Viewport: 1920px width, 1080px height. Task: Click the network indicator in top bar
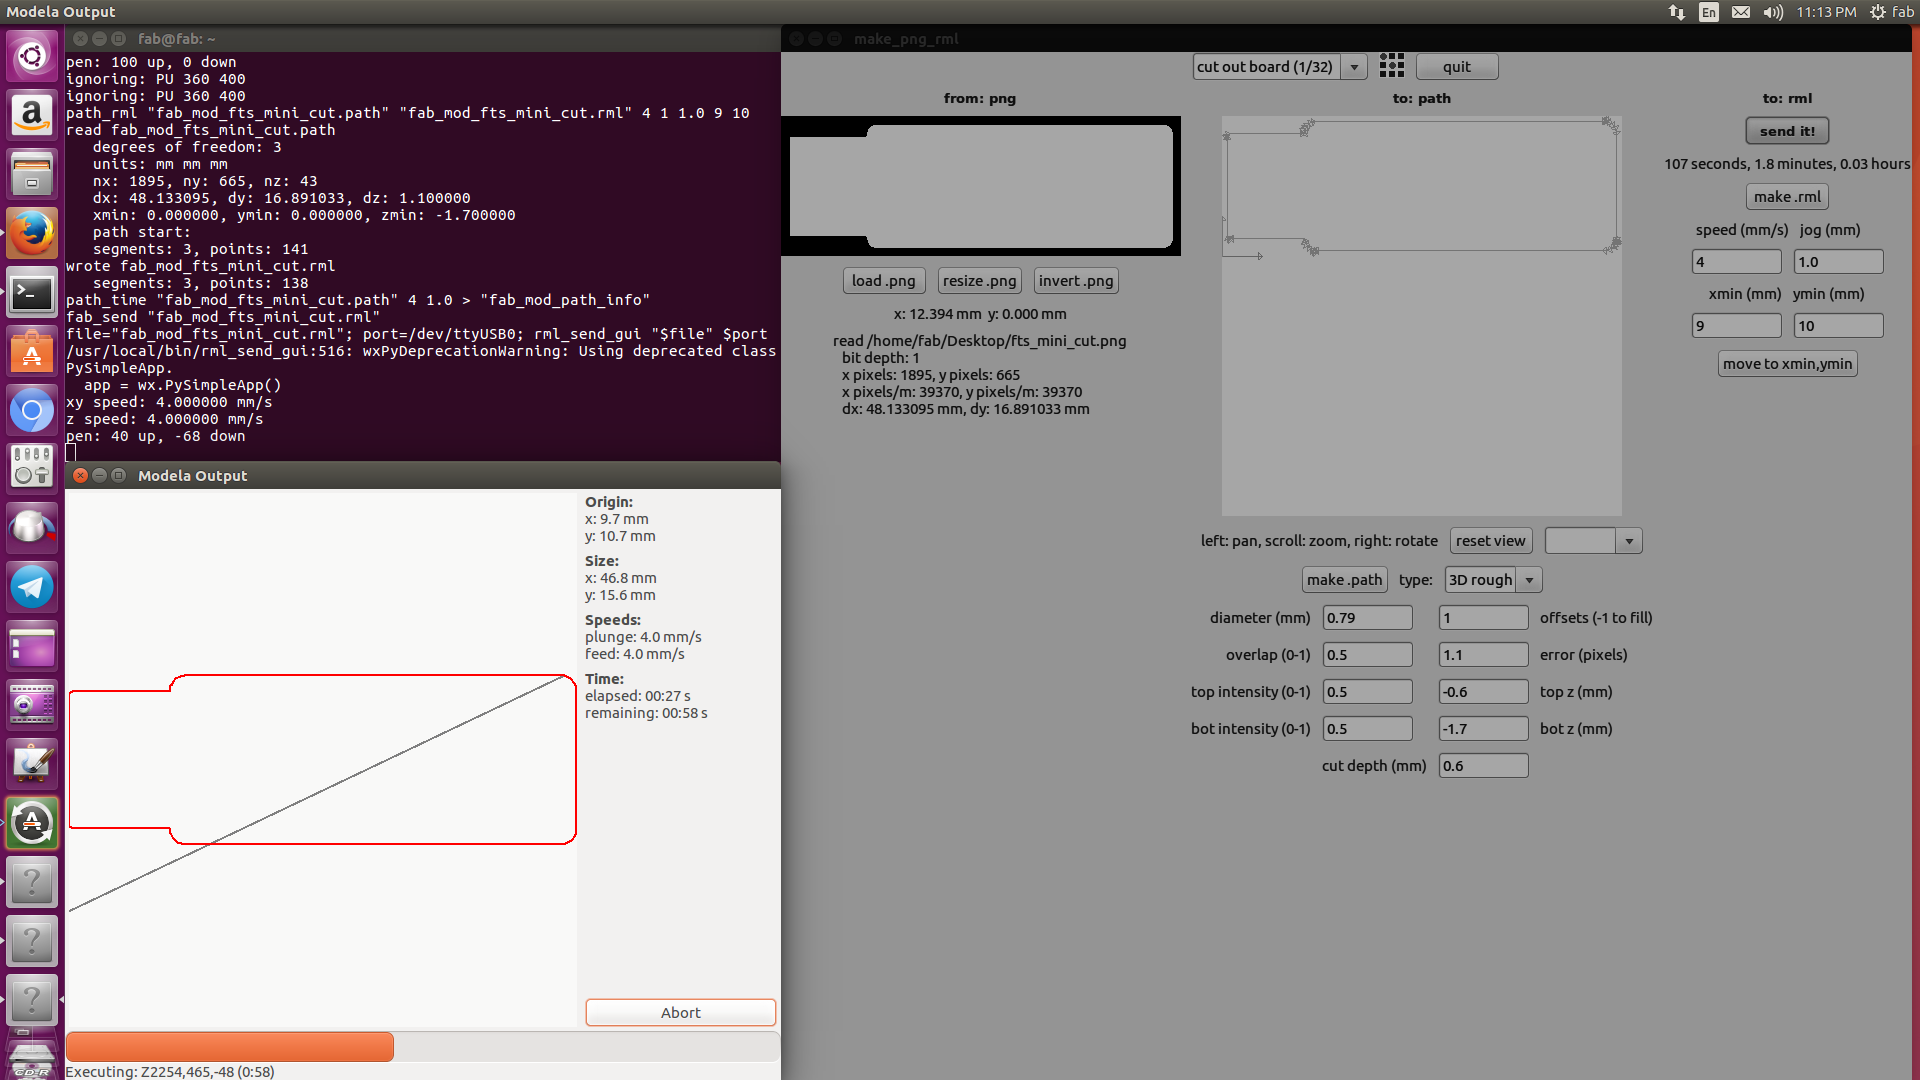[x=1677, y=12]
